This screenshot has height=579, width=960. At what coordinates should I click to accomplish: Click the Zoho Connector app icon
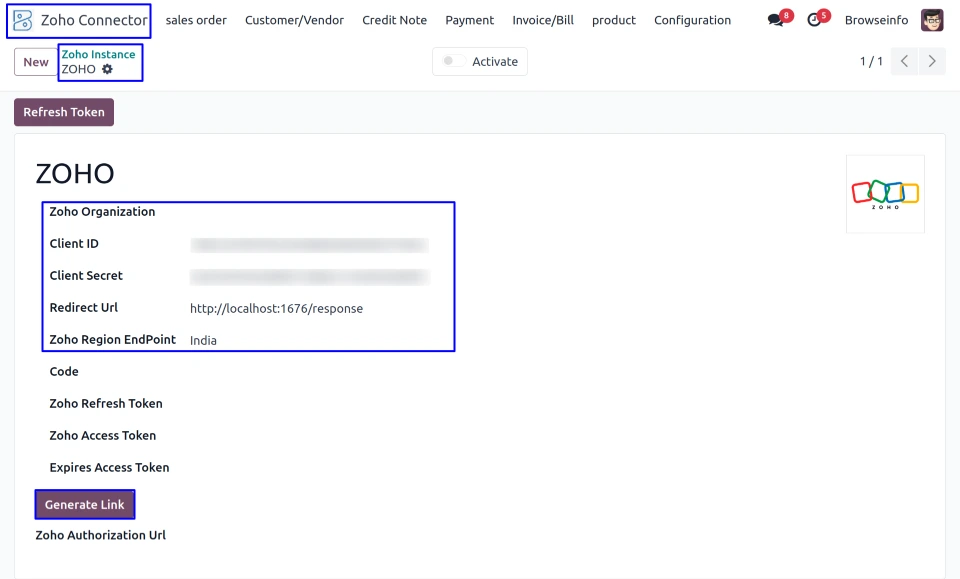click(x=23, y=20)
